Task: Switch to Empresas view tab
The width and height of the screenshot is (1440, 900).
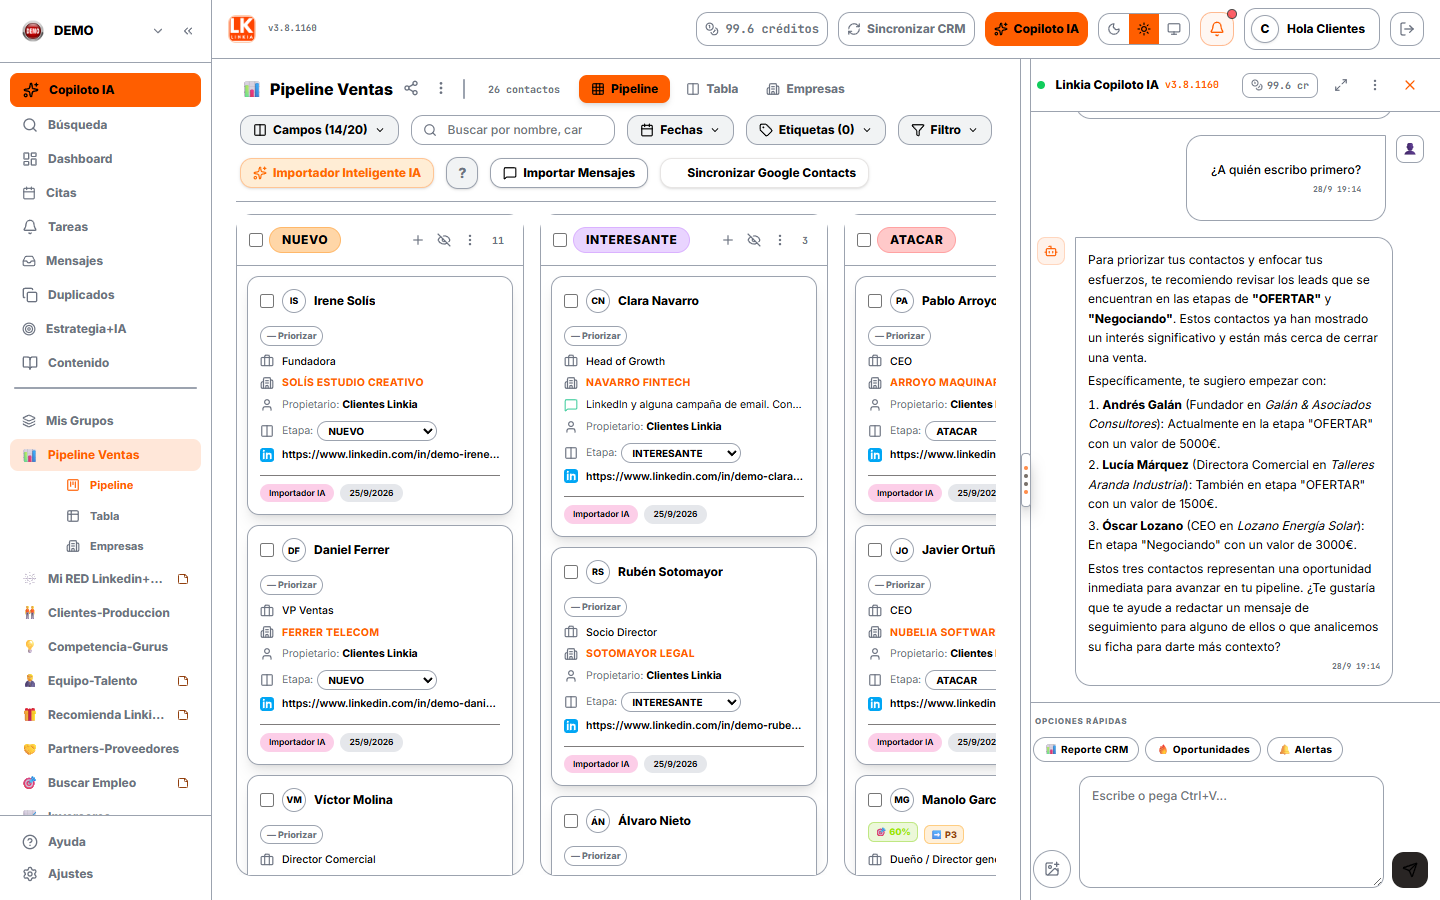Action: (x=805, y=89)
